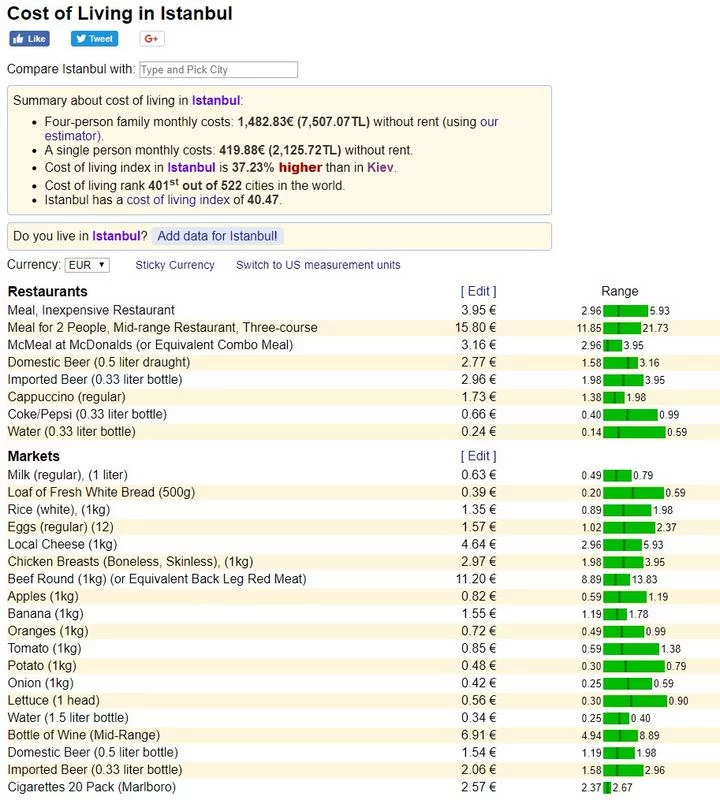Select 'McMeal at McDonalds' row label
The height and width of the screenshot is (800, 720).
coord(150,345)
